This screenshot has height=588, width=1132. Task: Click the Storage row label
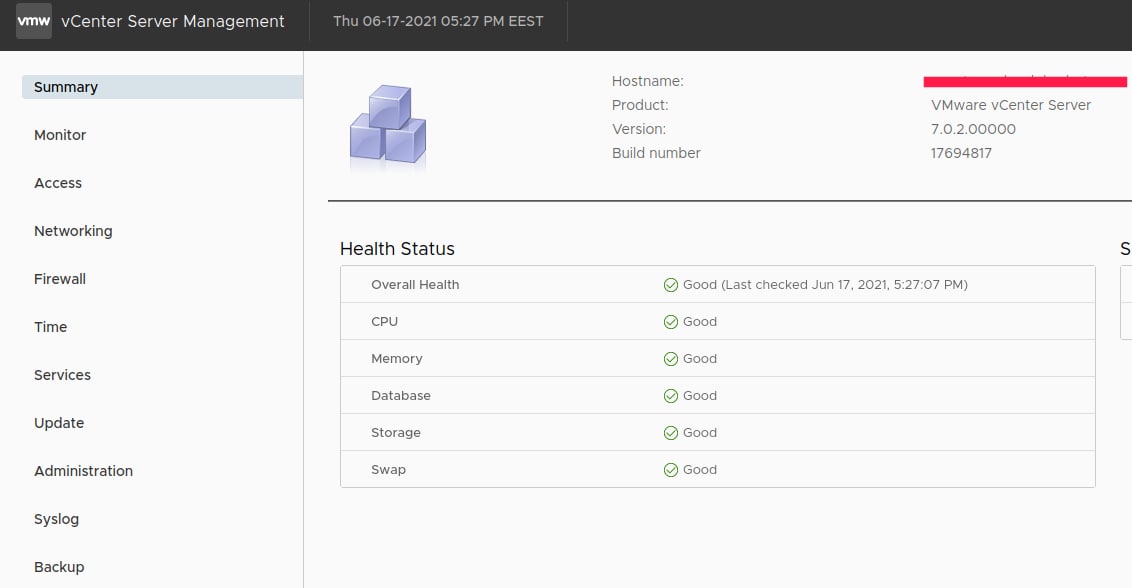[396, 433]
